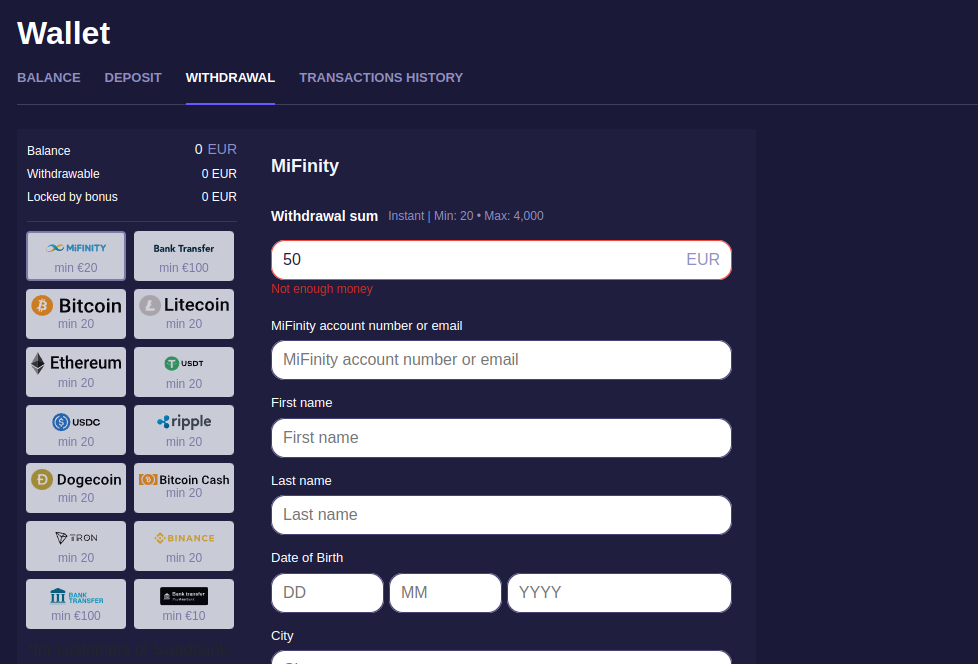Select the USDT Tether option
This screenshot has height=664, width=978.
point(184,372)
